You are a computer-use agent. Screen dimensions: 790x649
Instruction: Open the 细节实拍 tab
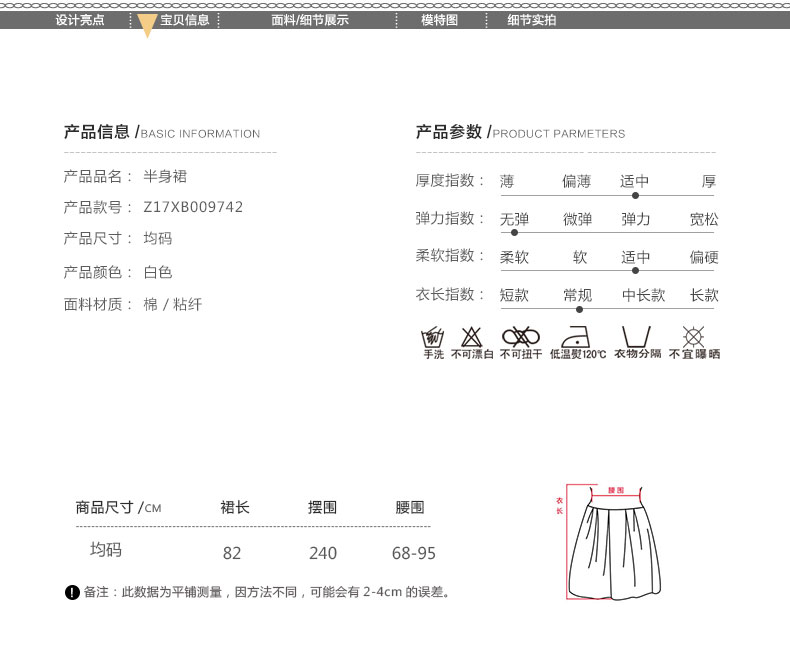tap(532, 20)
